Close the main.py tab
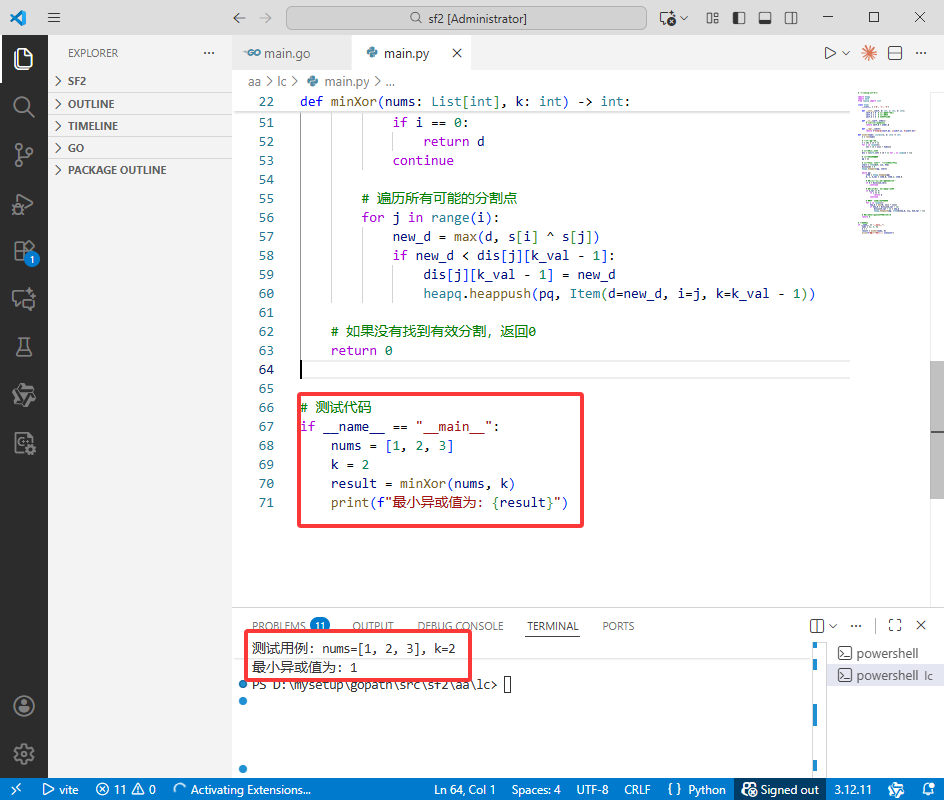 click(457, 53)
